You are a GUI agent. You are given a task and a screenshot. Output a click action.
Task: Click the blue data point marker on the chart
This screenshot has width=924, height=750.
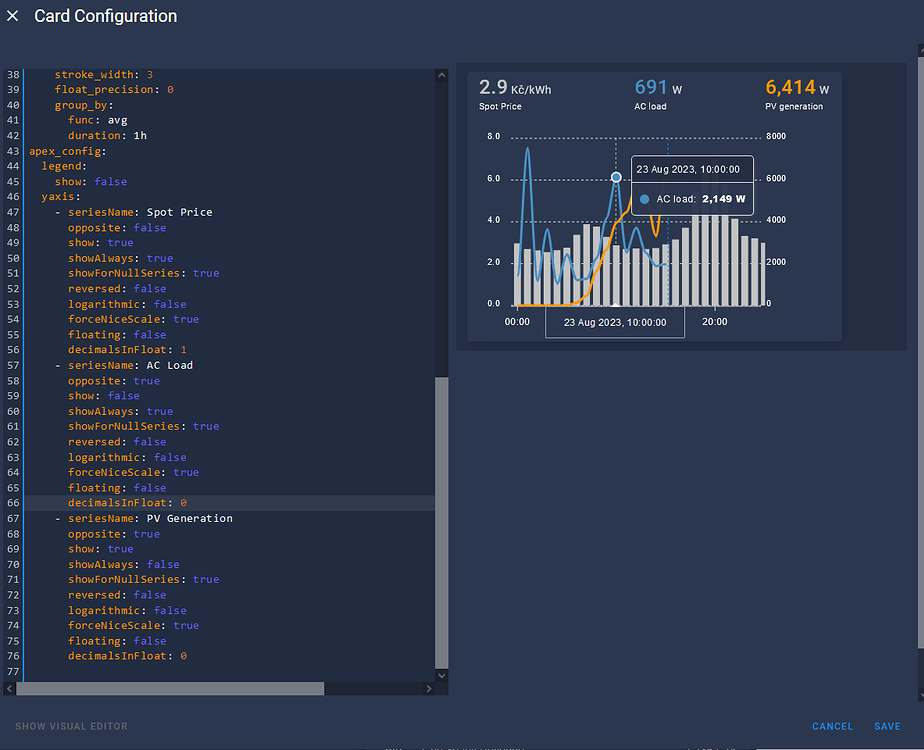[x=614, y=177]
